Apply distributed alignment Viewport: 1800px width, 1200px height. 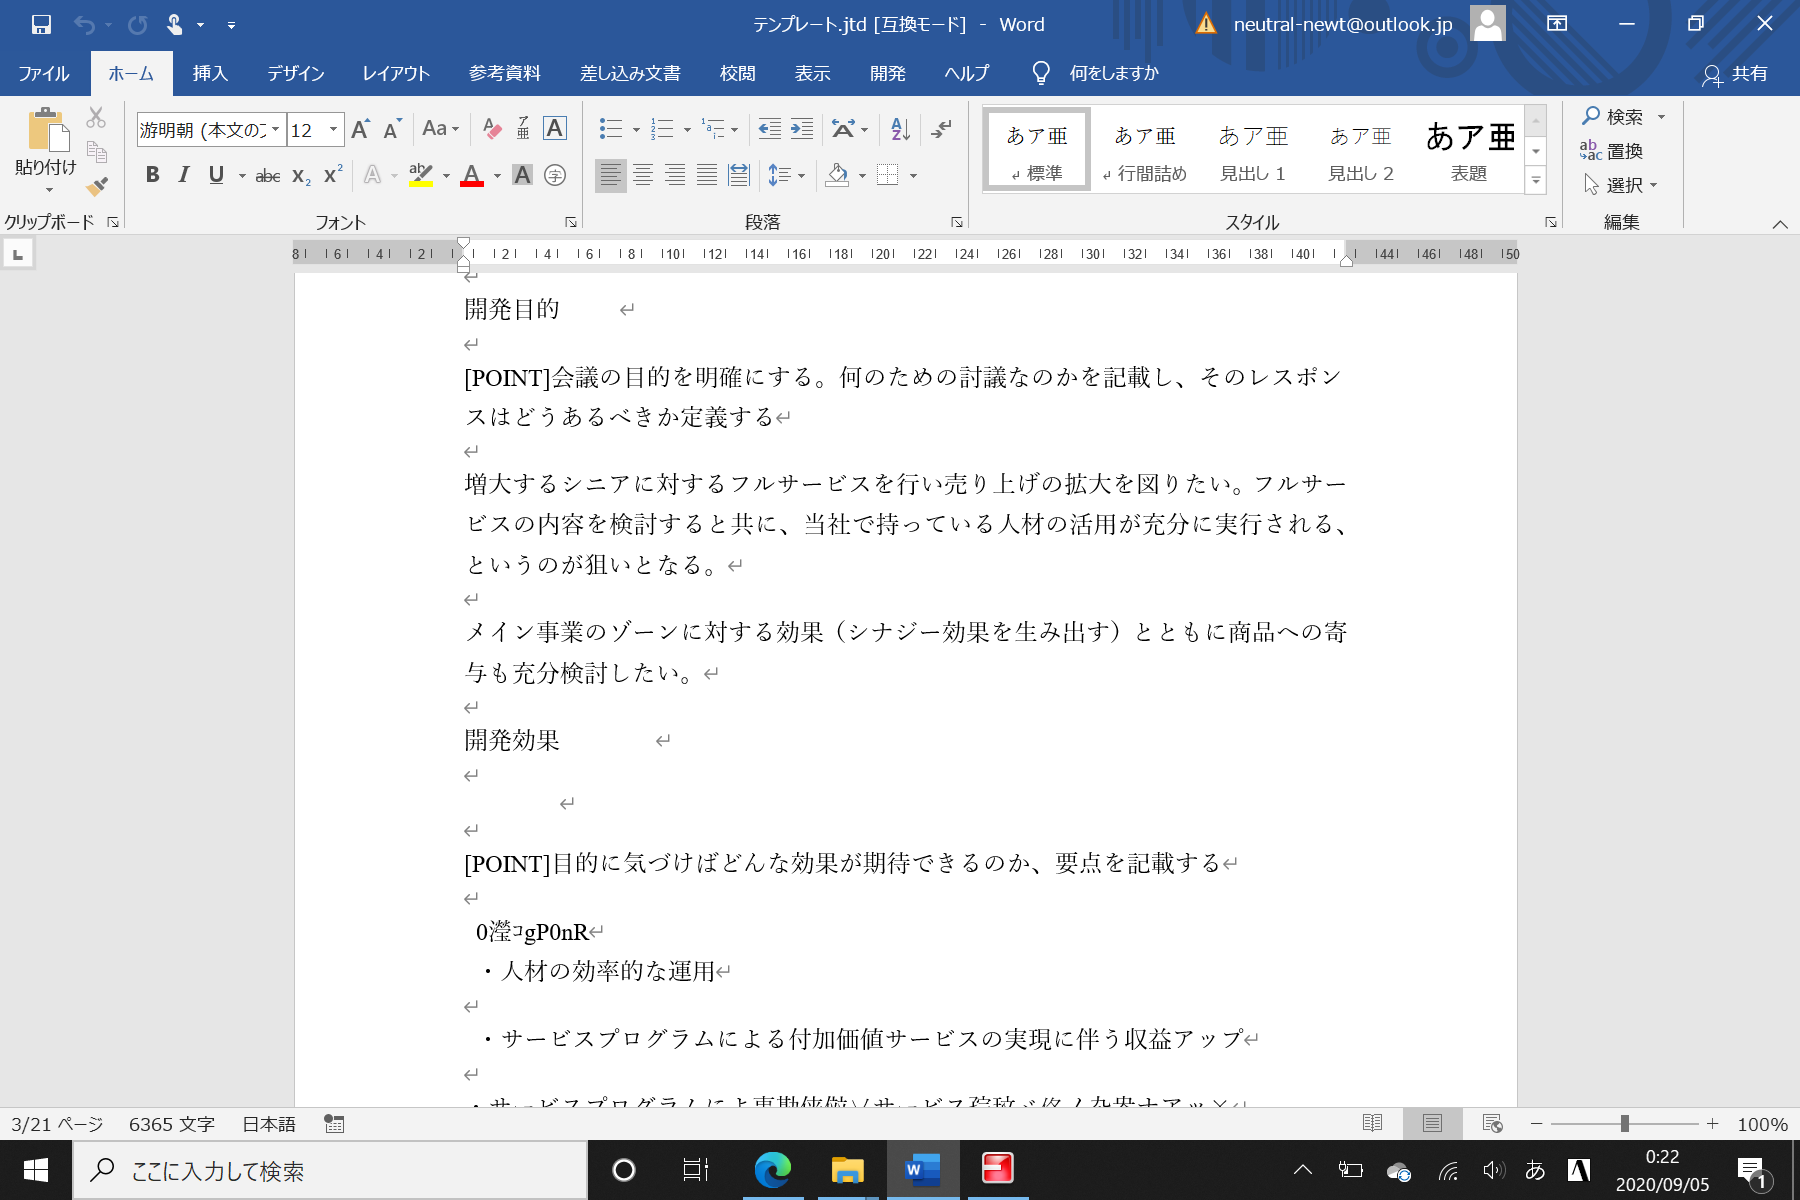739,176
